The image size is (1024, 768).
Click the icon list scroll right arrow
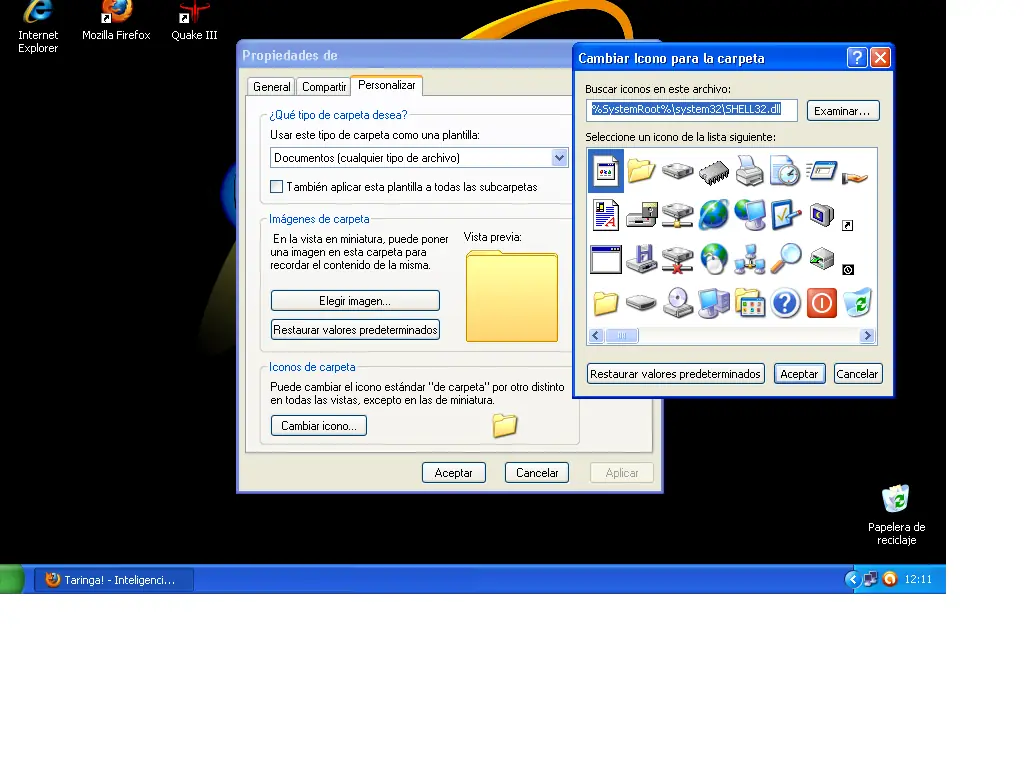(x=867, y=336)
